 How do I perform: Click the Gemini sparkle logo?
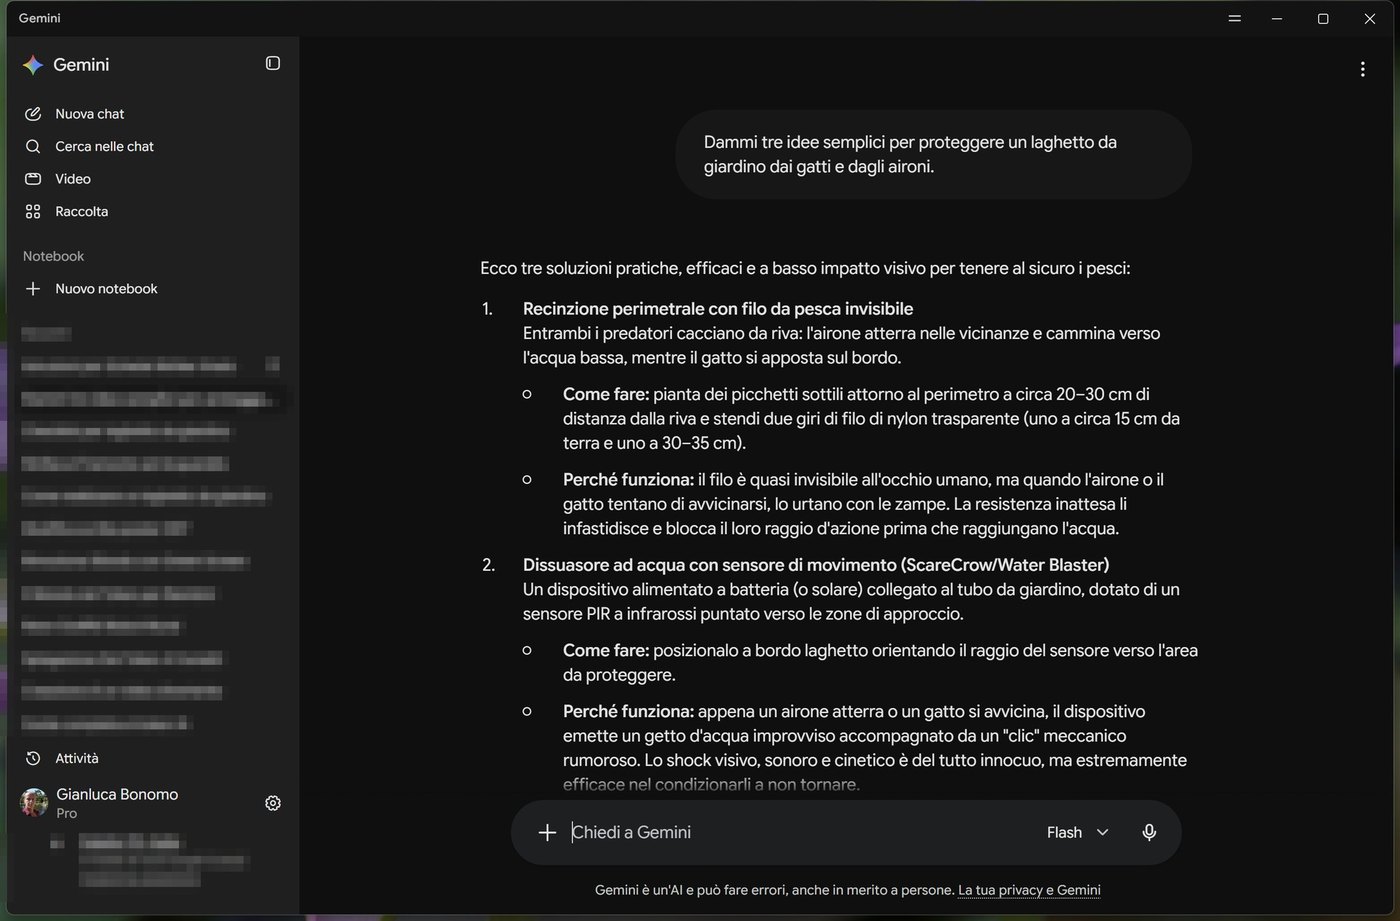(x=33, y=65)
